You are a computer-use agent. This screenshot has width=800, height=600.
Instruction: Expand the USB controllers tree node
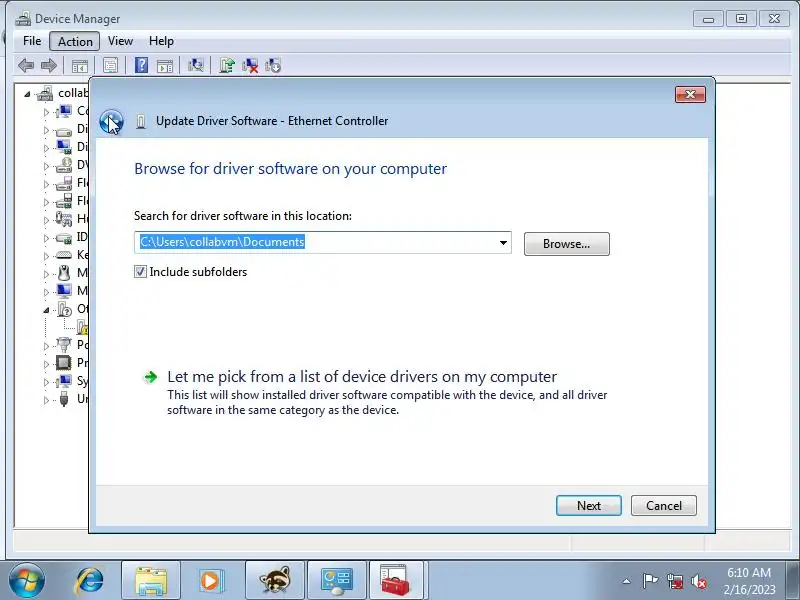(46, 399)
